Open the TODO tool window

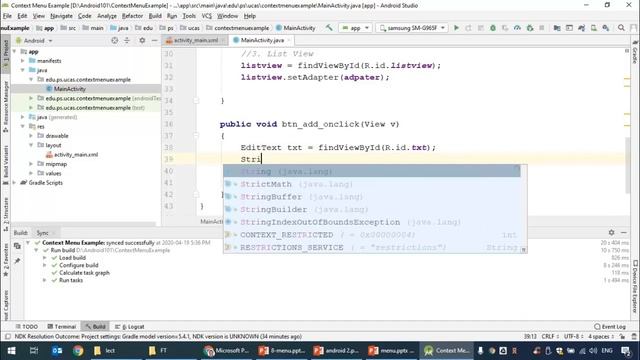(27, 327)
